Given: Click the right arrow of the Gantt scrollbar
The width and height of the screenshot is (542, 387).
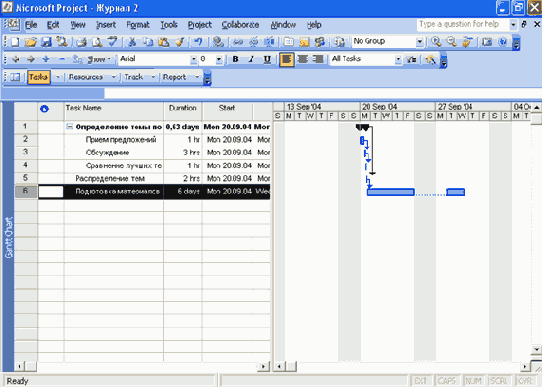Looking at the screenshot, I should pyautogui.click(x=525, y=366).
